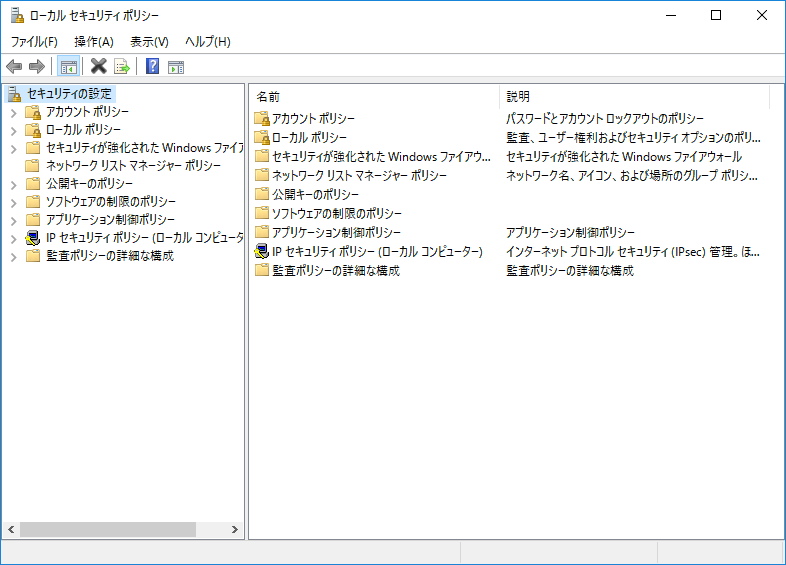Click the Back arrow toolbar icon

14,67
